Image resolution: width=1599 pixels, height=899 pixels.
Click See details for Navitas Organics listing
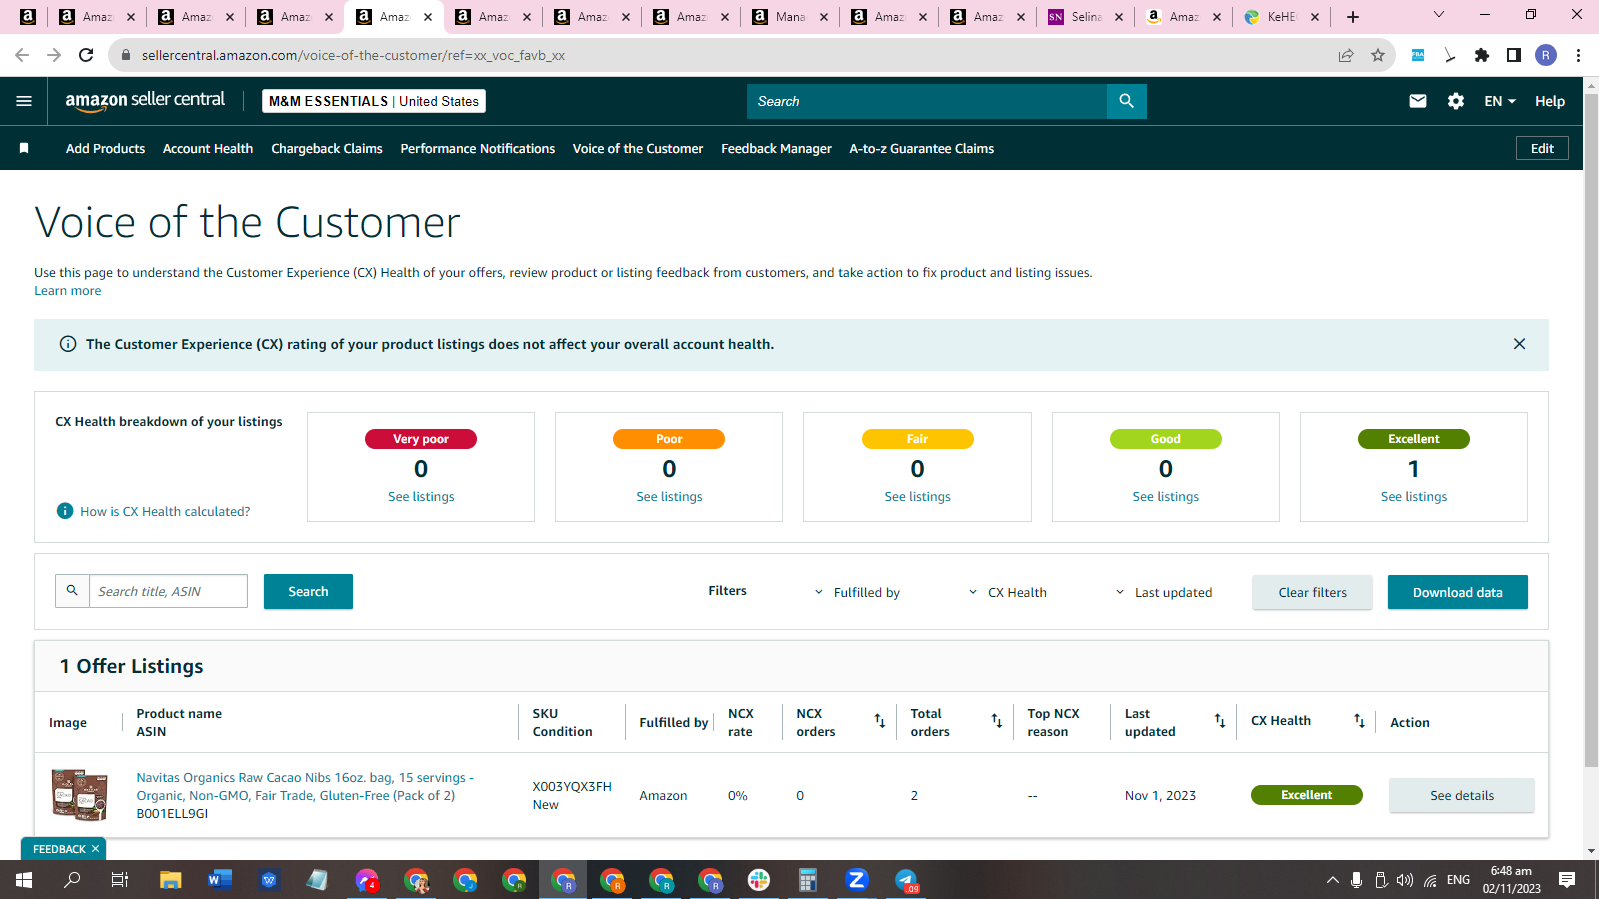1461,795
